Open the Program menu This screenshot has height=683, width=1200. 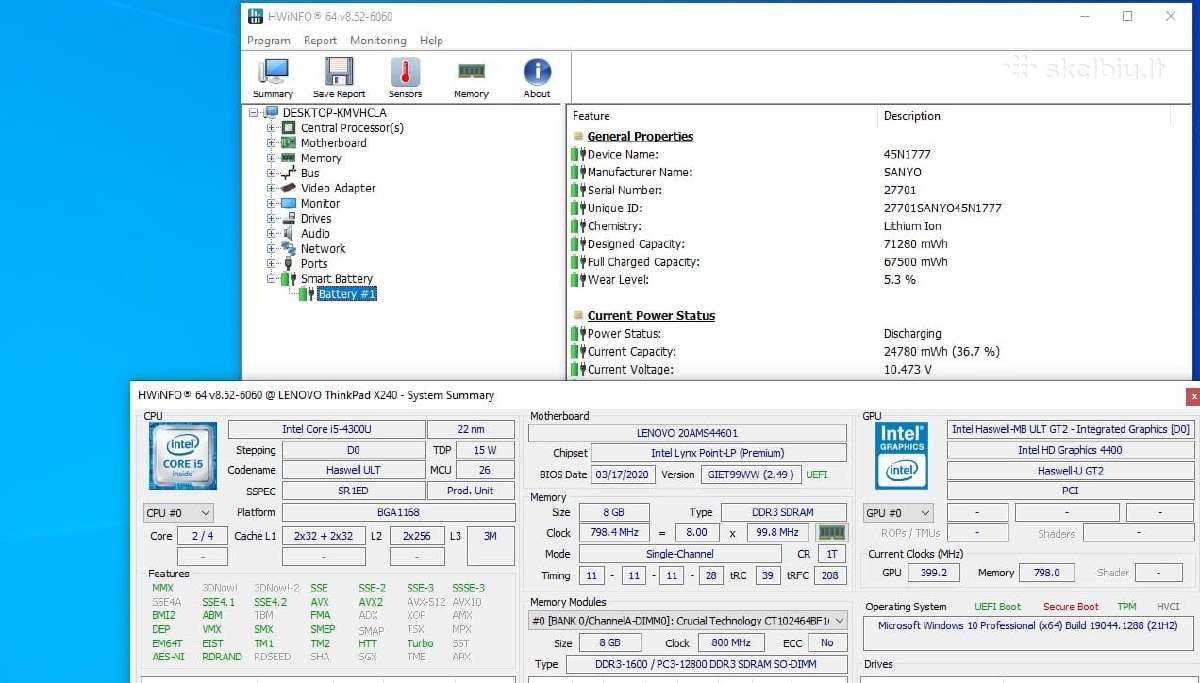pos(269,41)
